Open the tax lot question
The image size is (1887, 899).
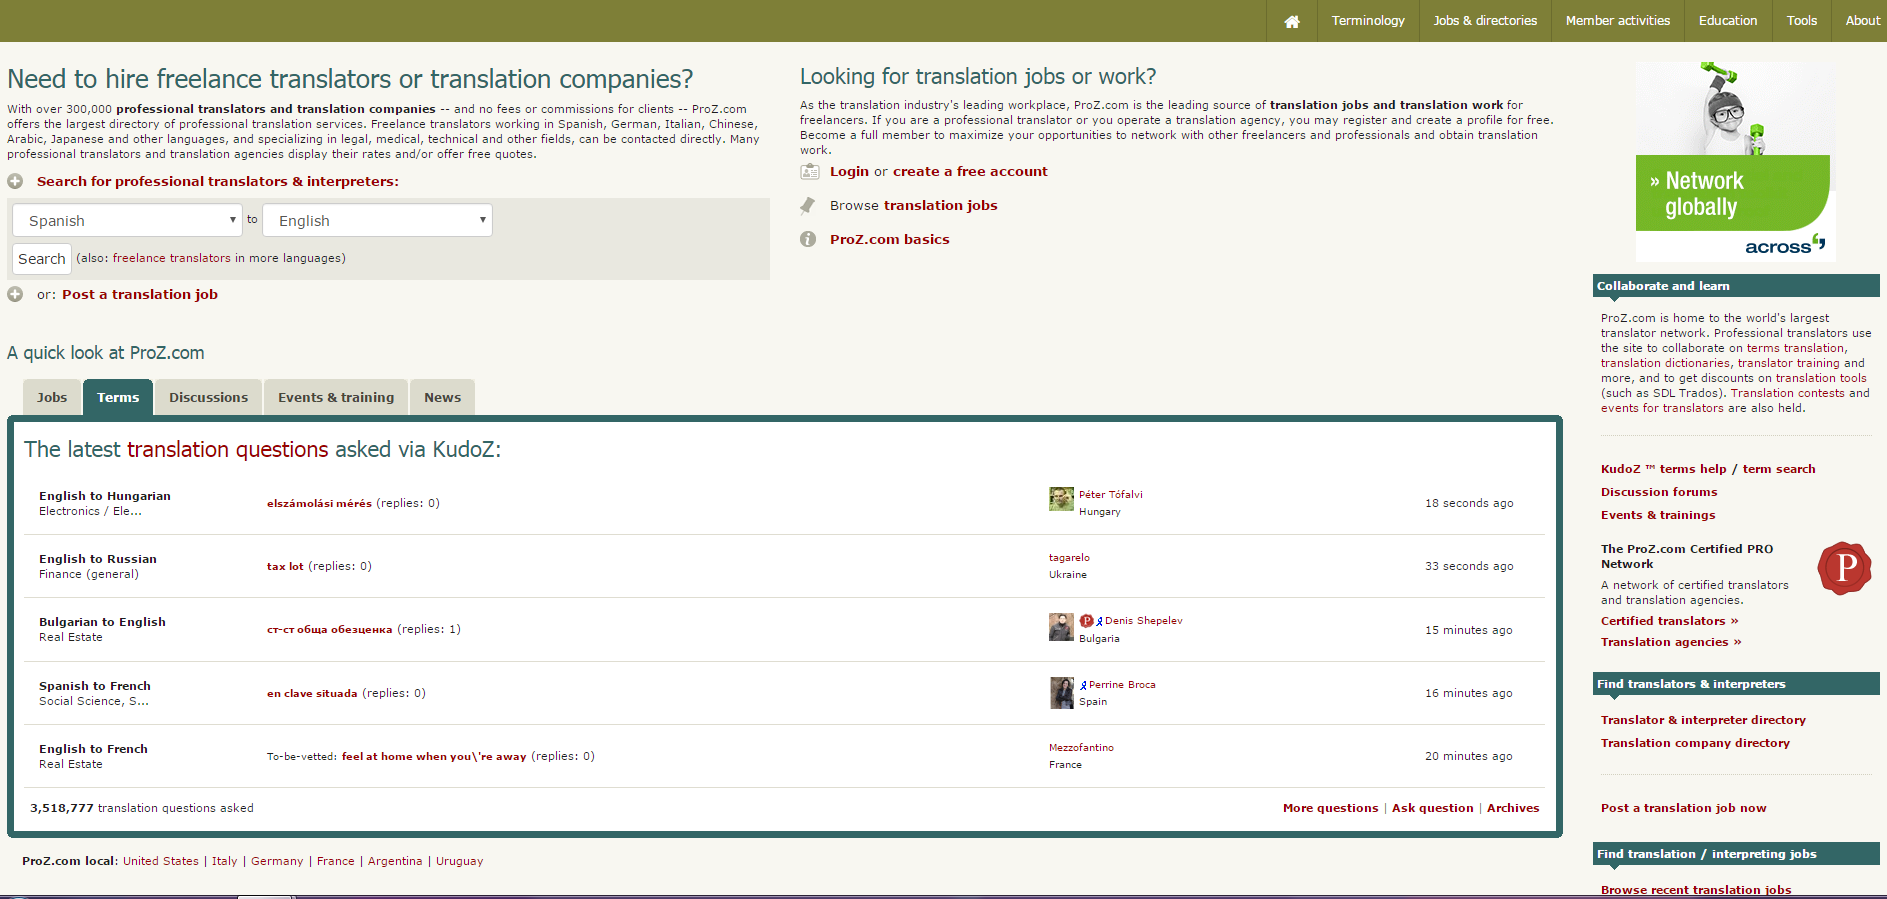tap(285, 566)
